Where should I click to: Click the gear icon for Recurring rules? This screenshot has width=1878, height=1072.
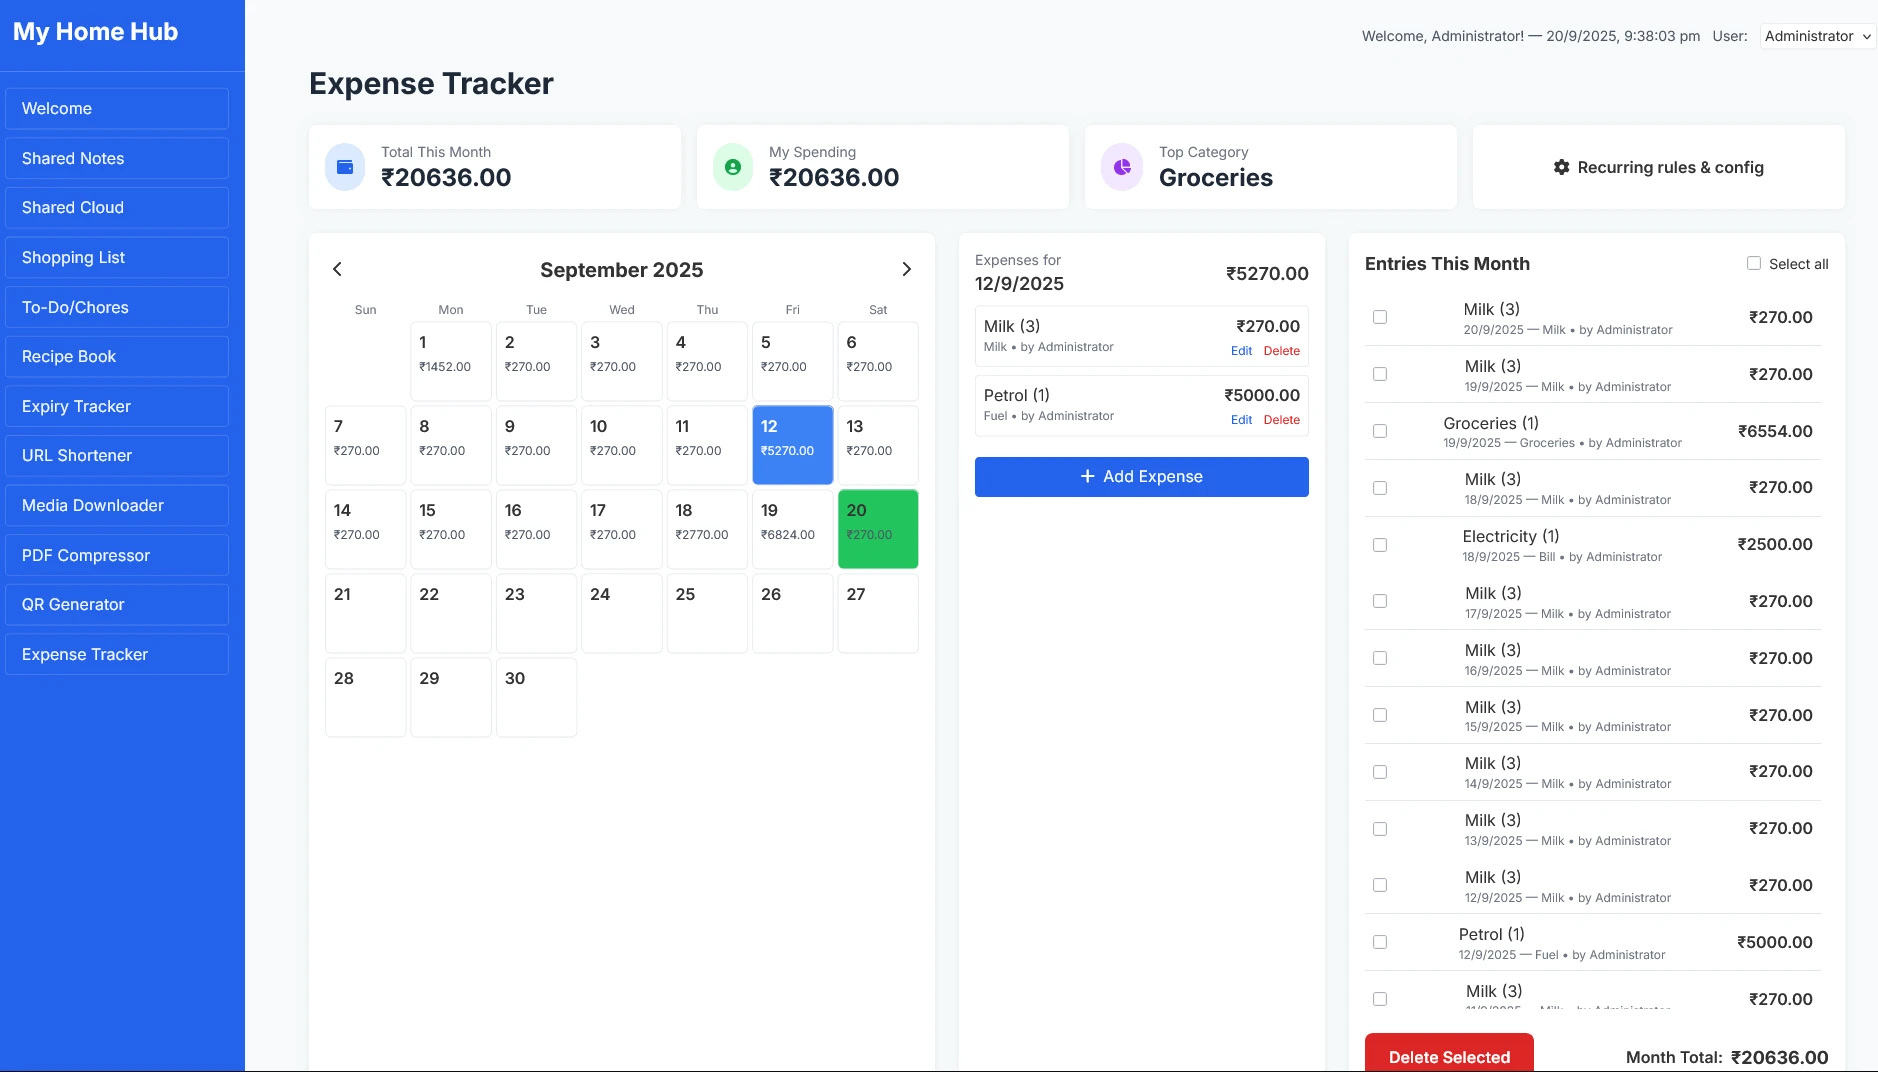(x=1561, y=167)
